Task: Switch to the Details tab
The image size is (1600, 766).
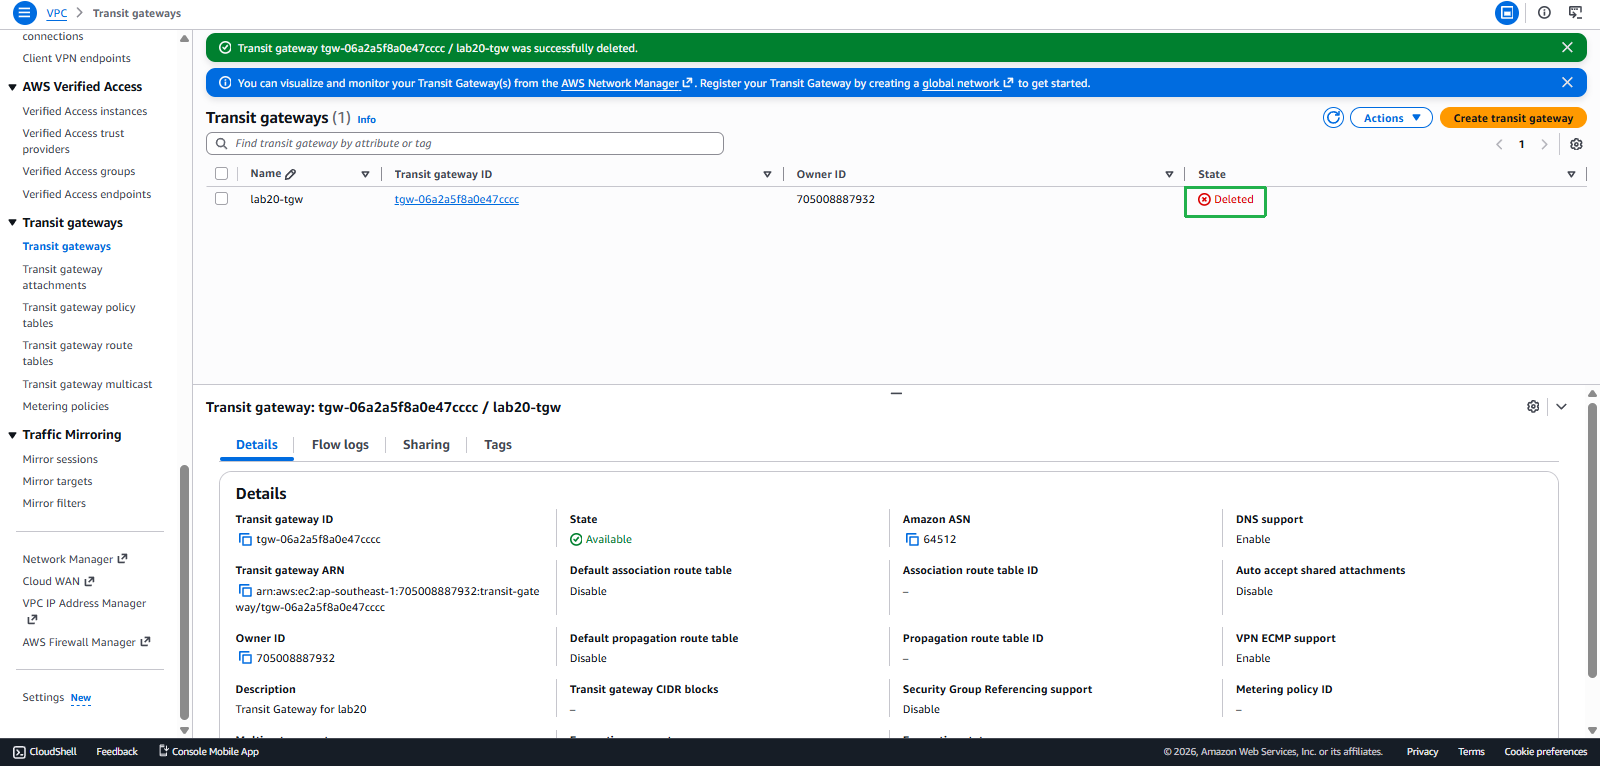Action: 257,445
